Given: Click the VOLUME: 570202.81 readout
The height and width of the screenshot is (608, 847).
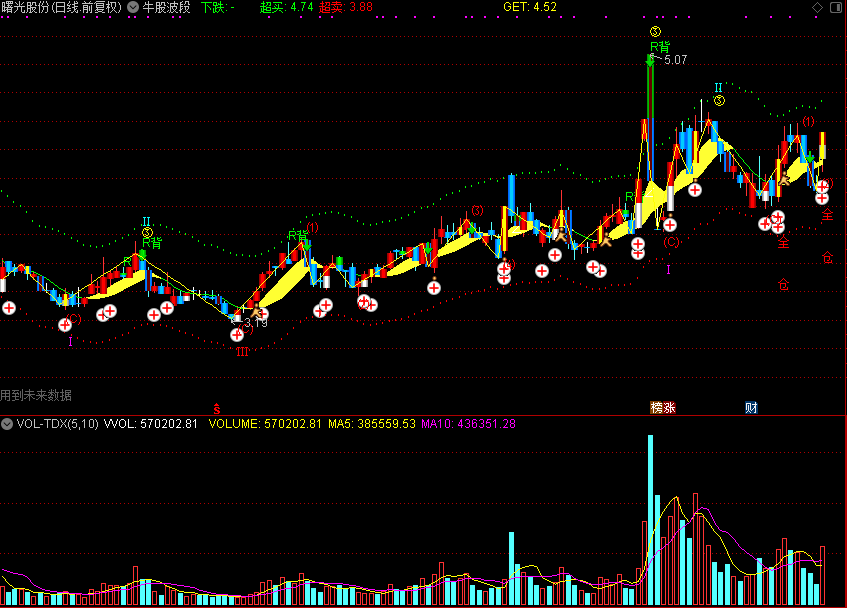Looking at the screenshot, I should pyautogui.click(x=265, y=424).
